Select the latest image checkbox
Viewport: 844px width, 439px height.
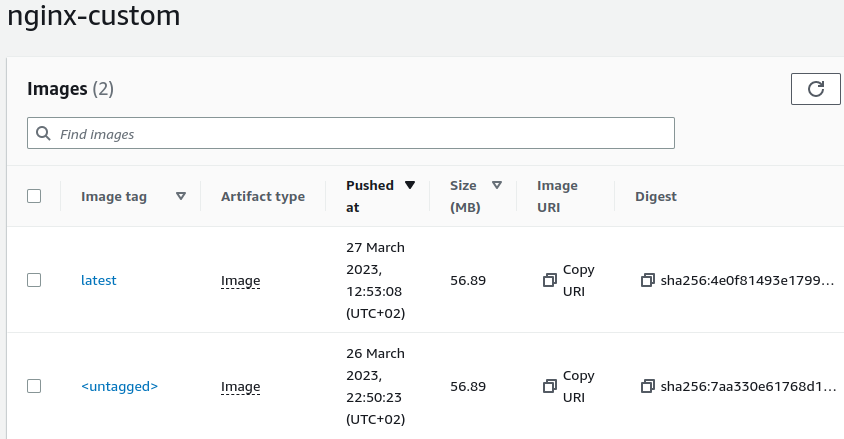(x=34, y=281)
